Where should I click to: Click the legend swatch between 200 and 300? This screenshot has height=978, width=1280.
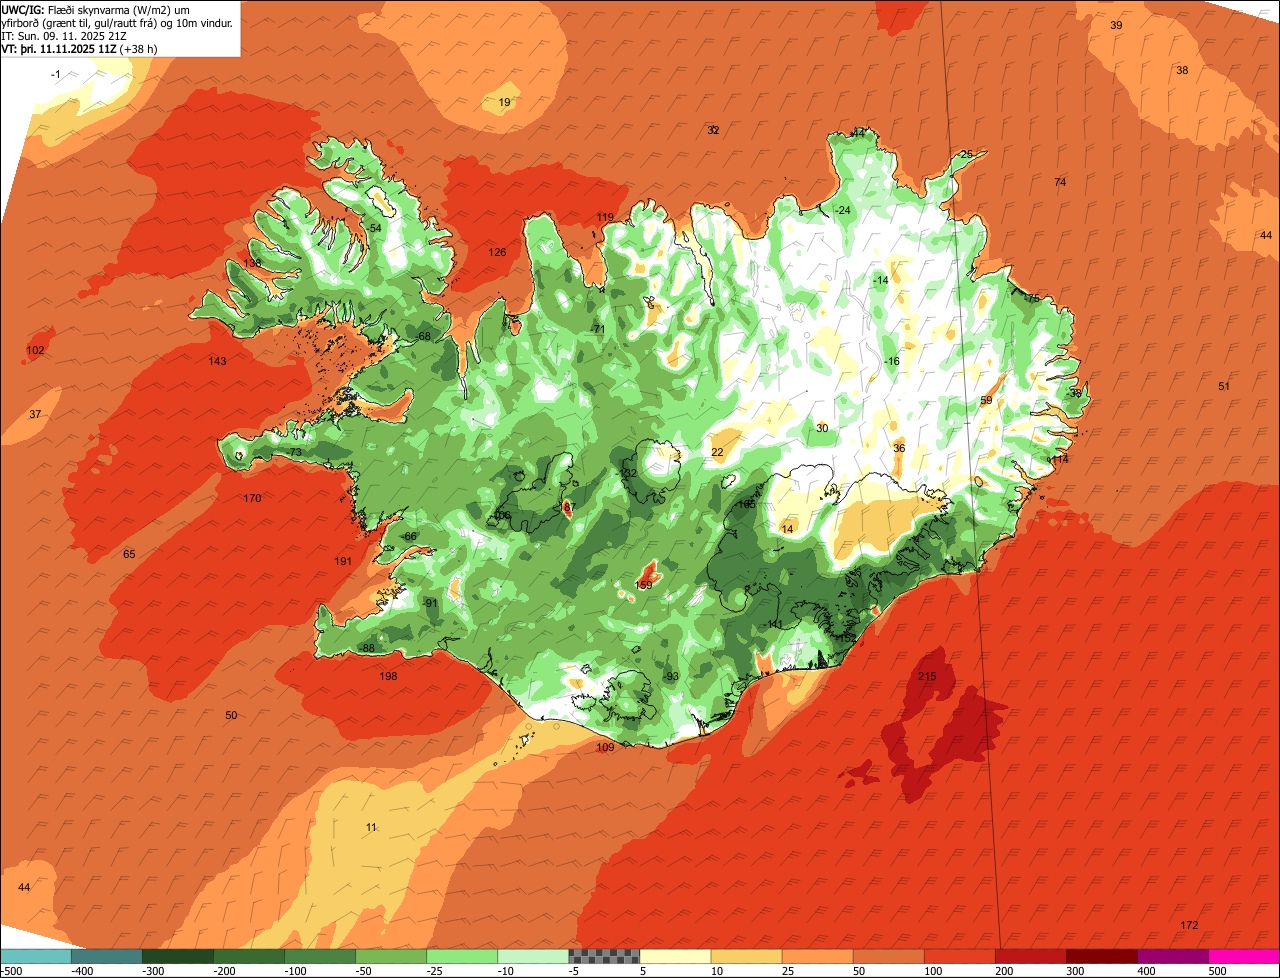(1030, 956)
